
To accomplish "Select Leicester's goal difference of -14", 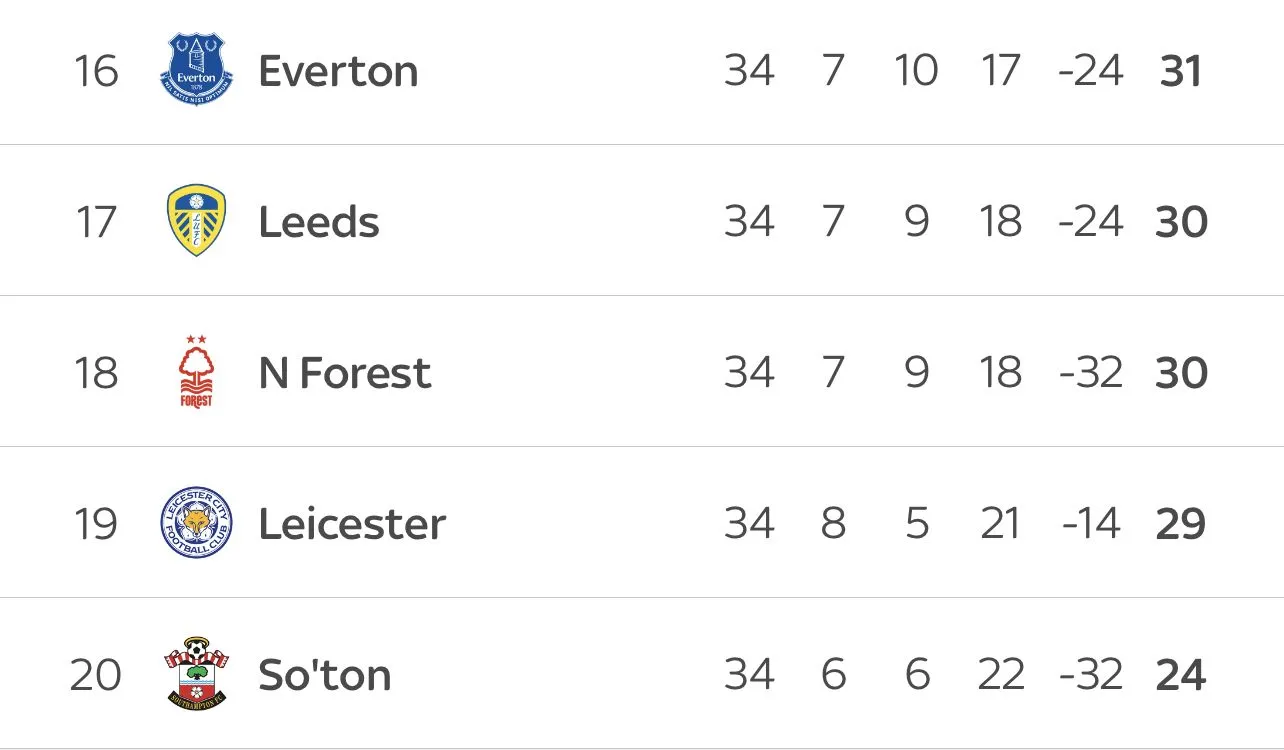I will tap(1090, 524).
